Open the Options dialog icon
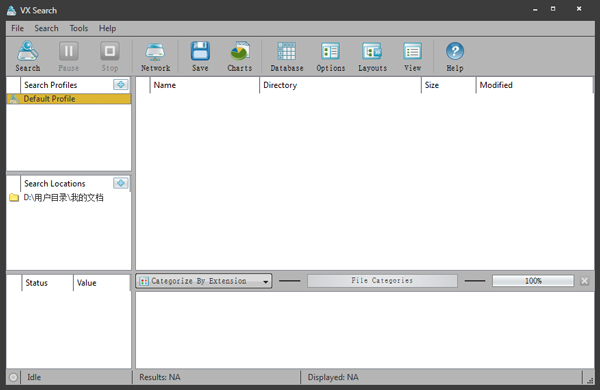 click(331, 56)
